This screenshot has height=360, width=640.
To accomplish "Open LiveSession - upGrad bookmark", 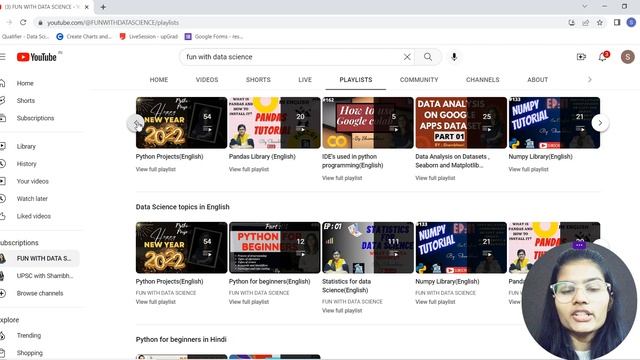I will [149, 37].
